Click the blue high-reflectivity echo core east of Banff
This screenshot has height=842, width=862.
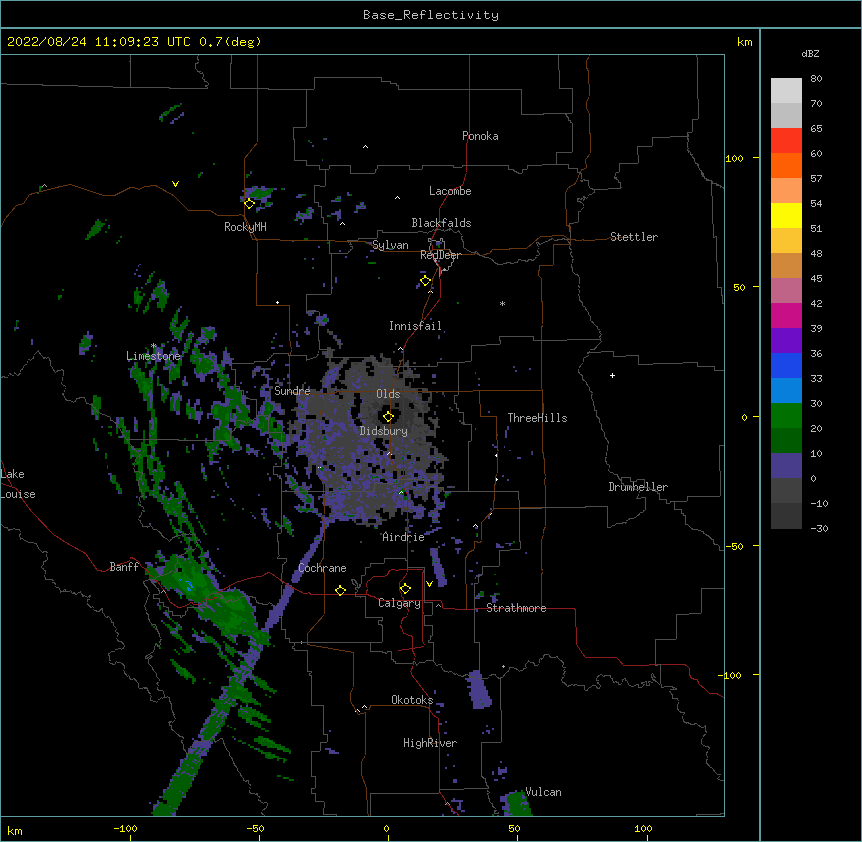[189, 586]
